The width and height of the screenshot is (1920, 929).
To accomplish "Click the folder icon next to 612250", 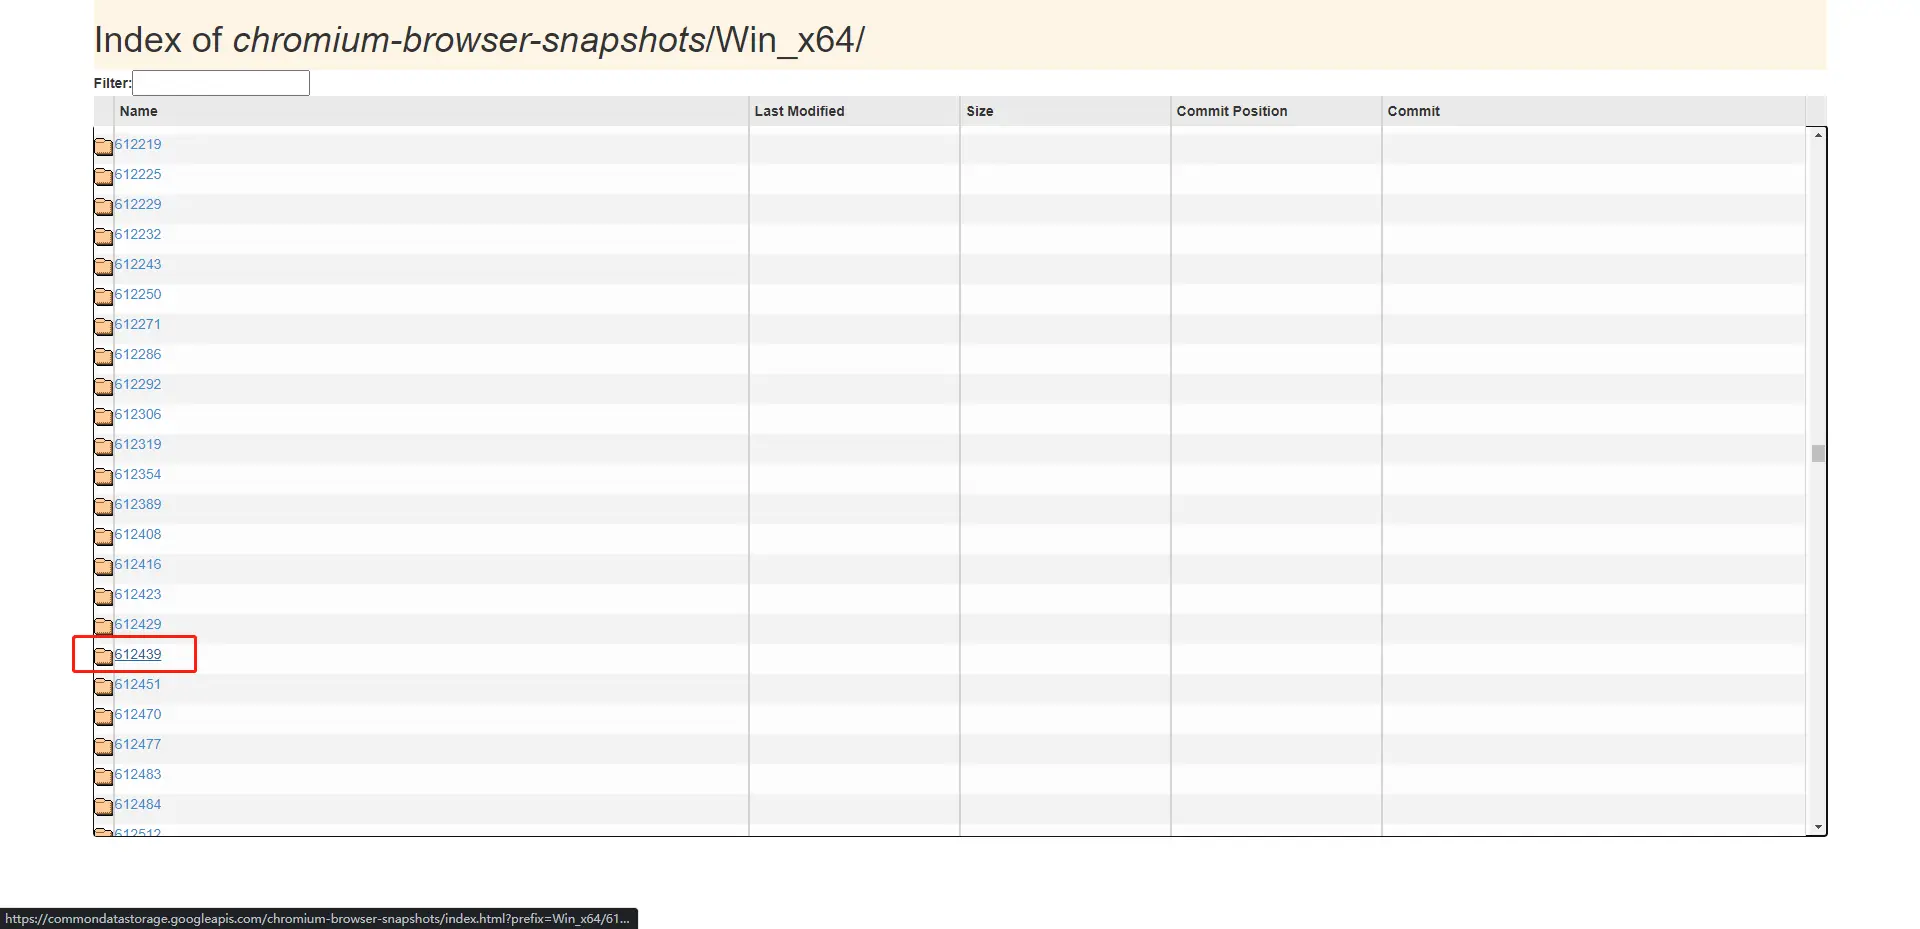I will 103,296.
